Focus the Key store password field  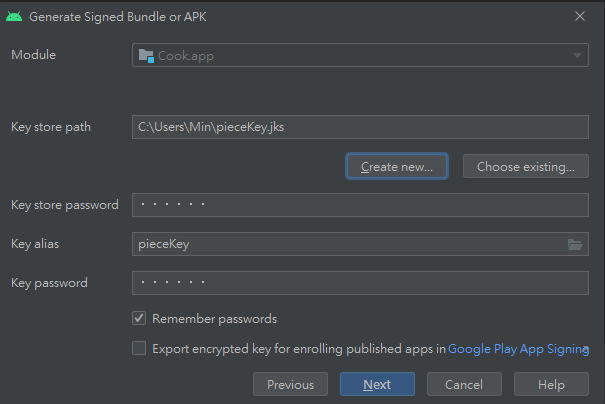pyautogui.click(x=360, y=205)
